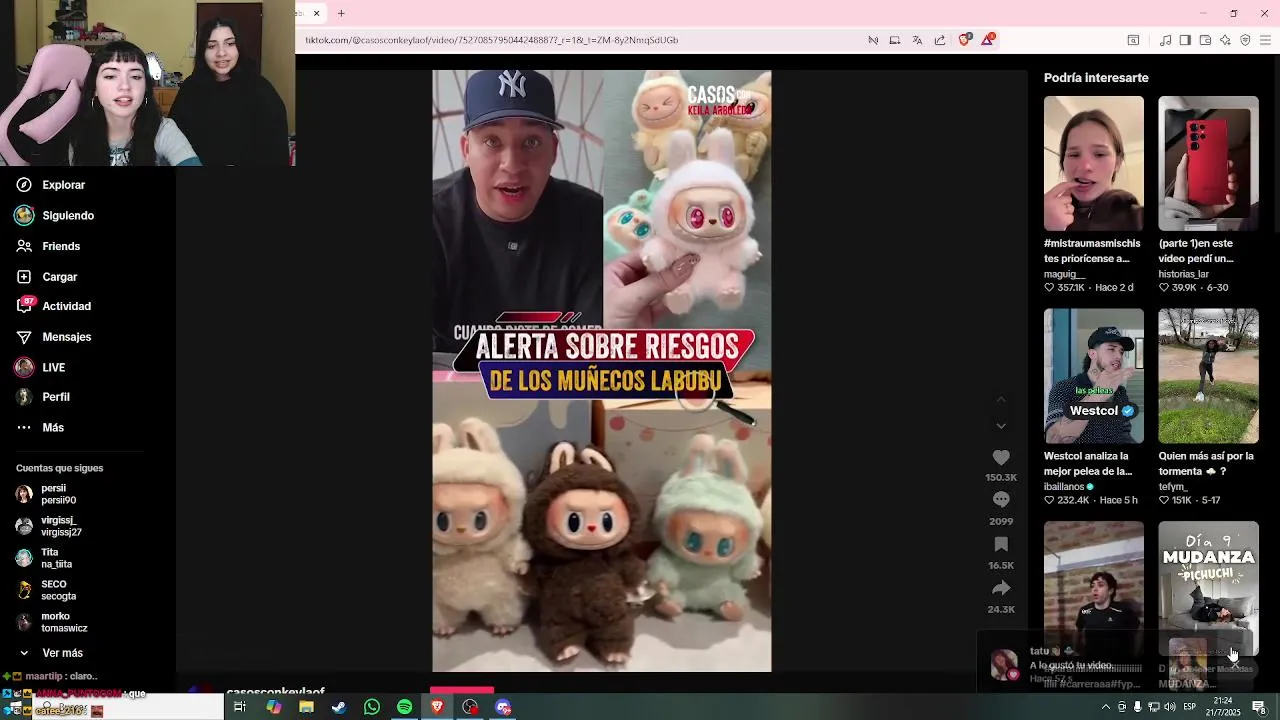Open followed account persii90

point(46,494)
